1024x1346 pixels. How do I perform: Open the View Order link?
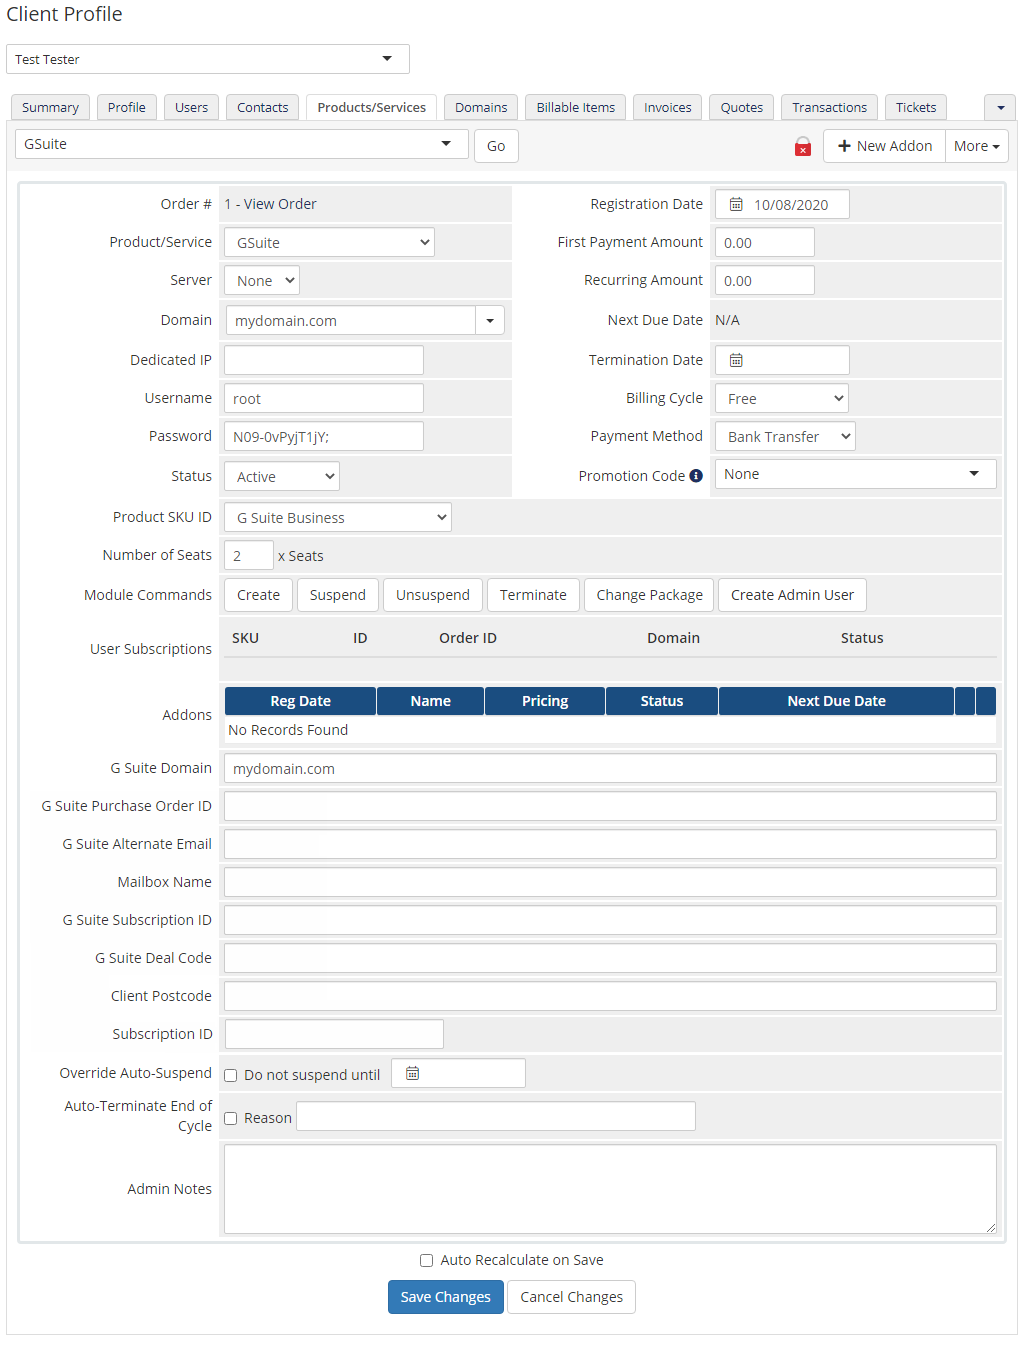[x=280, y=204]
